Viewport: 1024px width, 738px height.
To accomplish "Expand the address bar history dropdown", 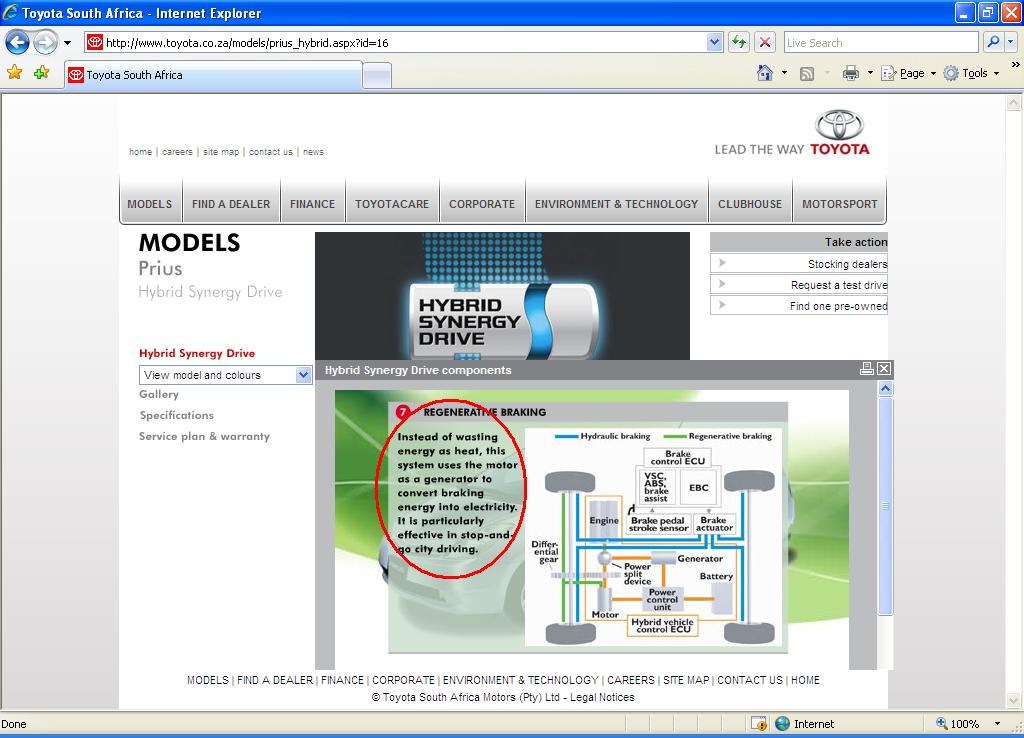I will (714, 43).
